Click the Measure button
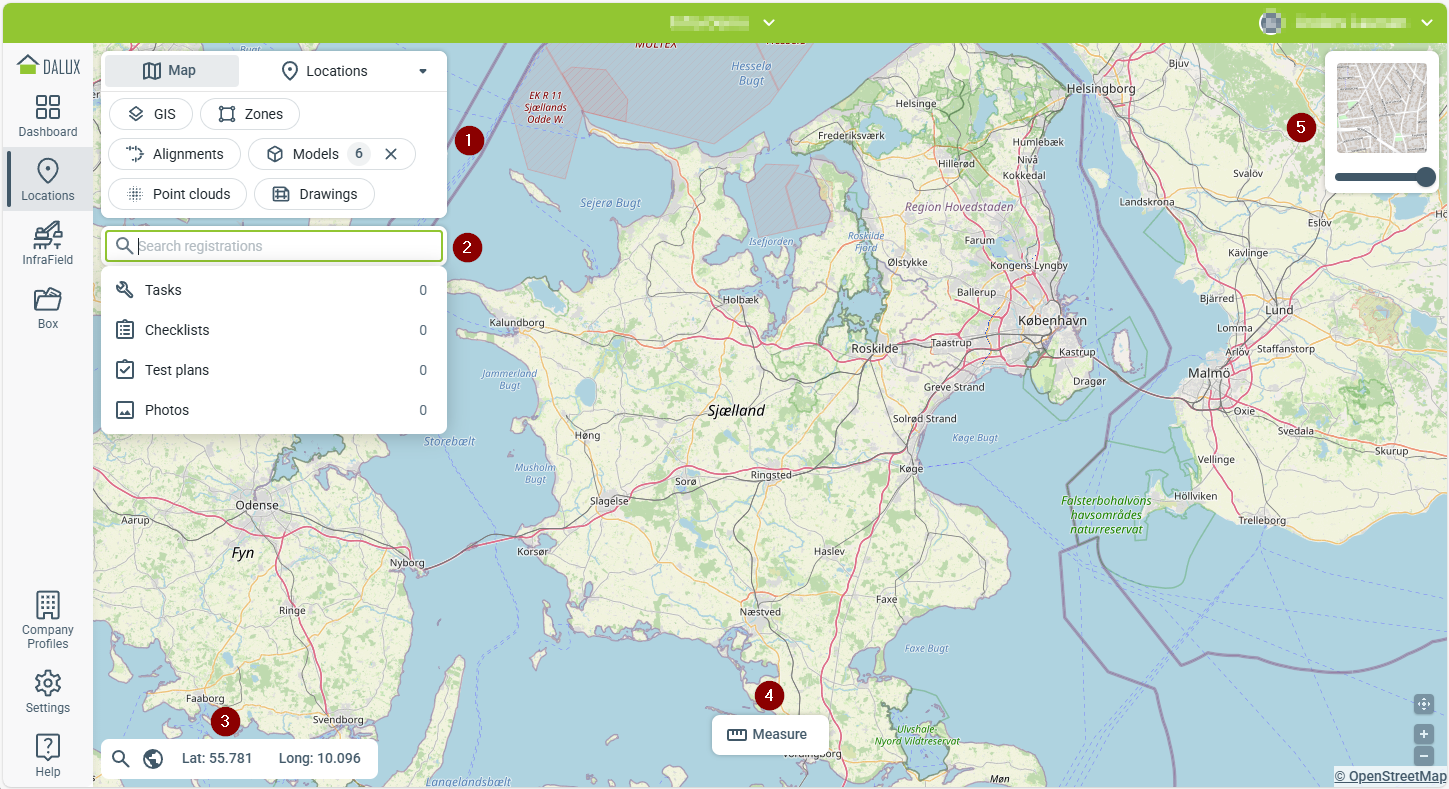Image resolution: width=1449 pixels, height=789 pixels. coord(769,734)
